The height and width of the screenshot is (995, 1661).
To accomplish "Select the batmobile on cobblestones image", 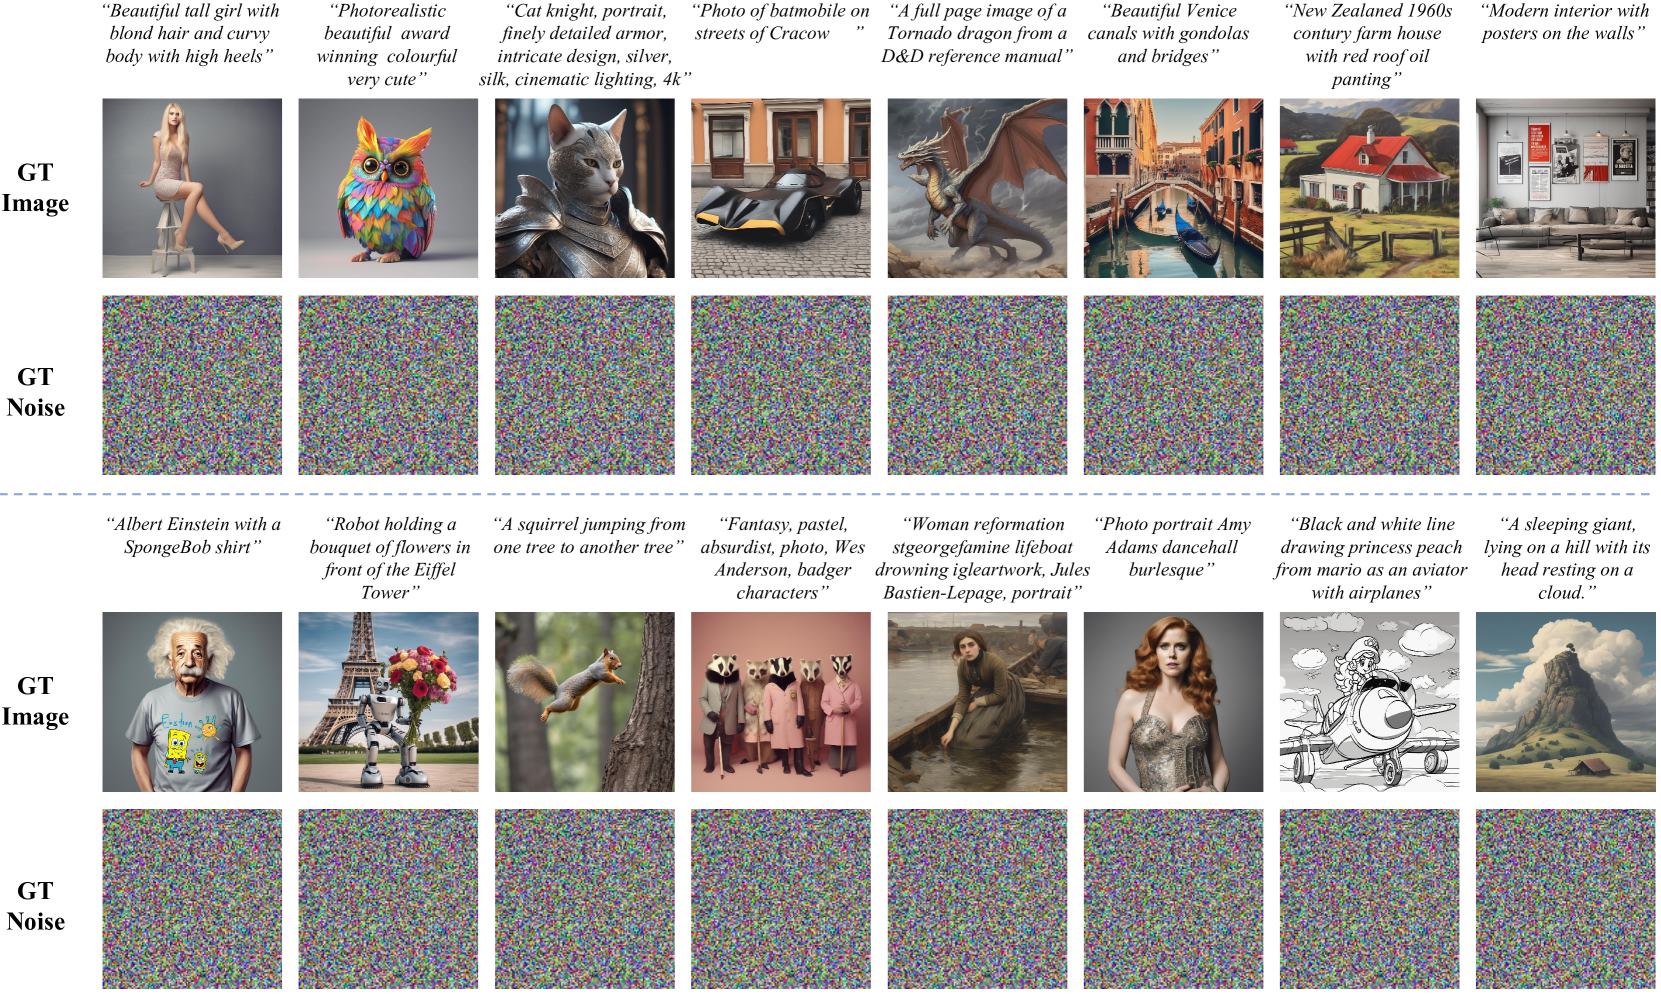I will coord(781,188).
